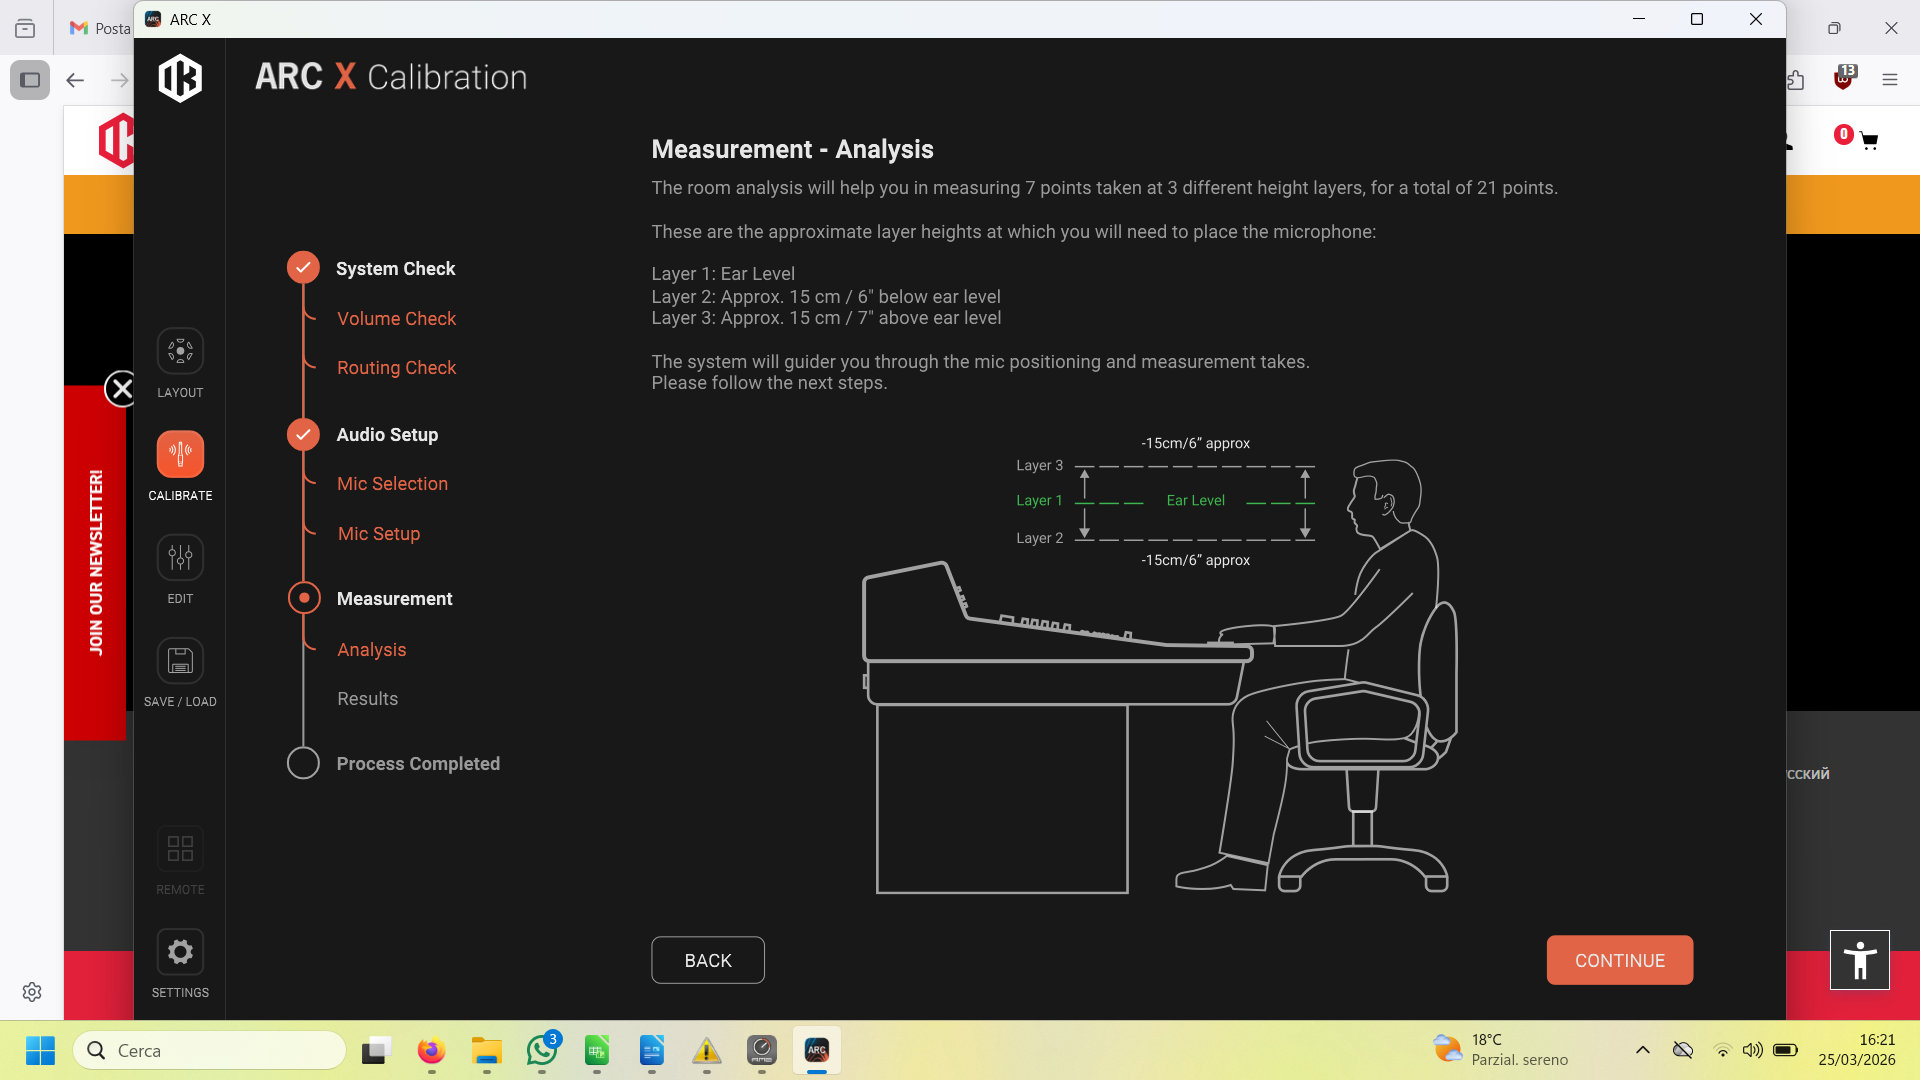This screenshot has height=1080, width=1920.
Task: Click the Windows taskbar search field
Action: point(210,1051)
